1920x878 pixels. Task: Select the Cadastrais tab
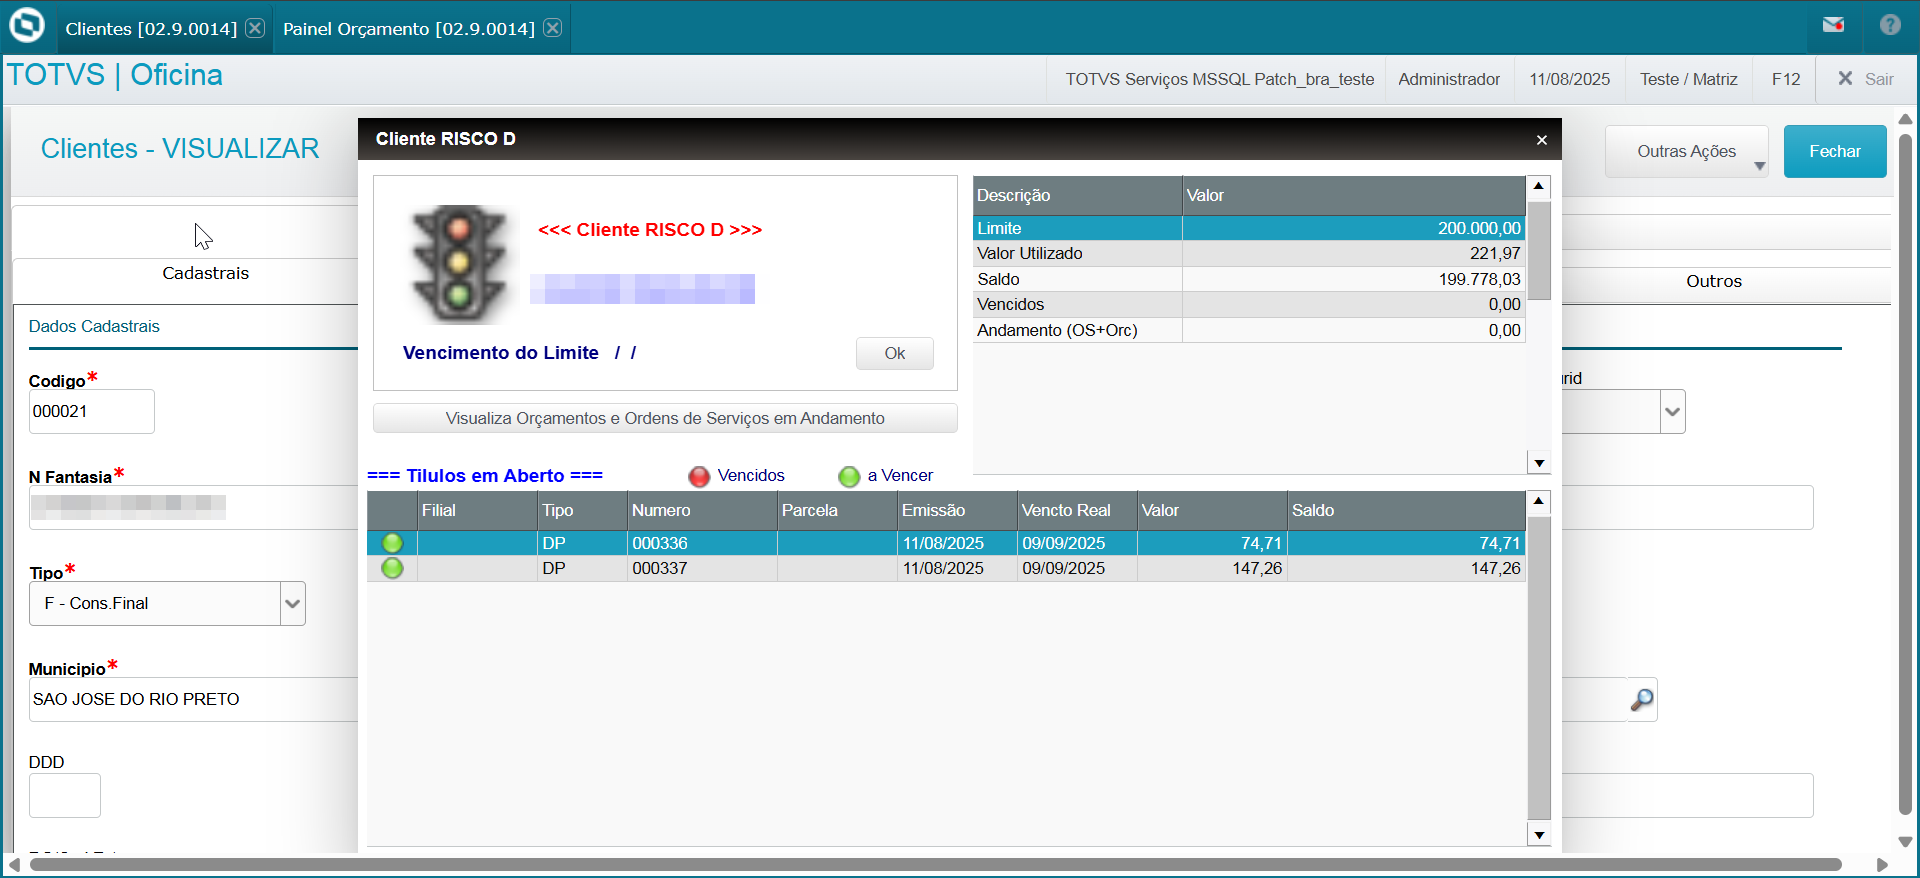click(205, 273)
